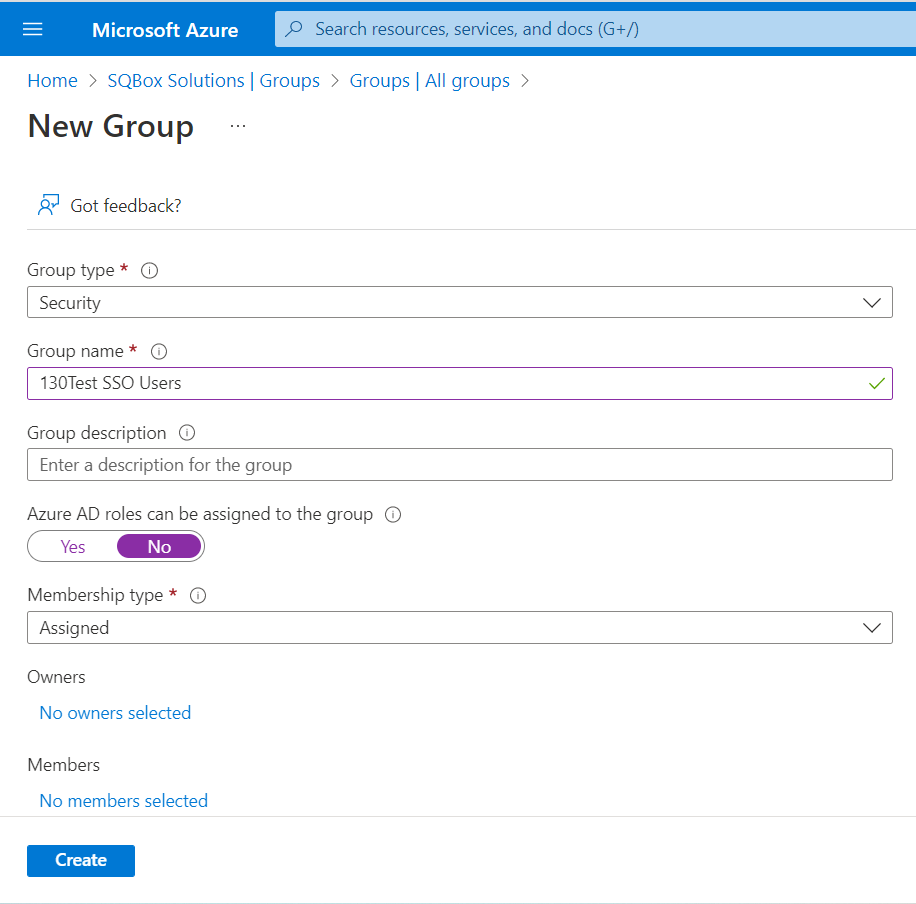Show info tooltip for Group description
Screen dimensions: 916x904
tap(187, 433)
